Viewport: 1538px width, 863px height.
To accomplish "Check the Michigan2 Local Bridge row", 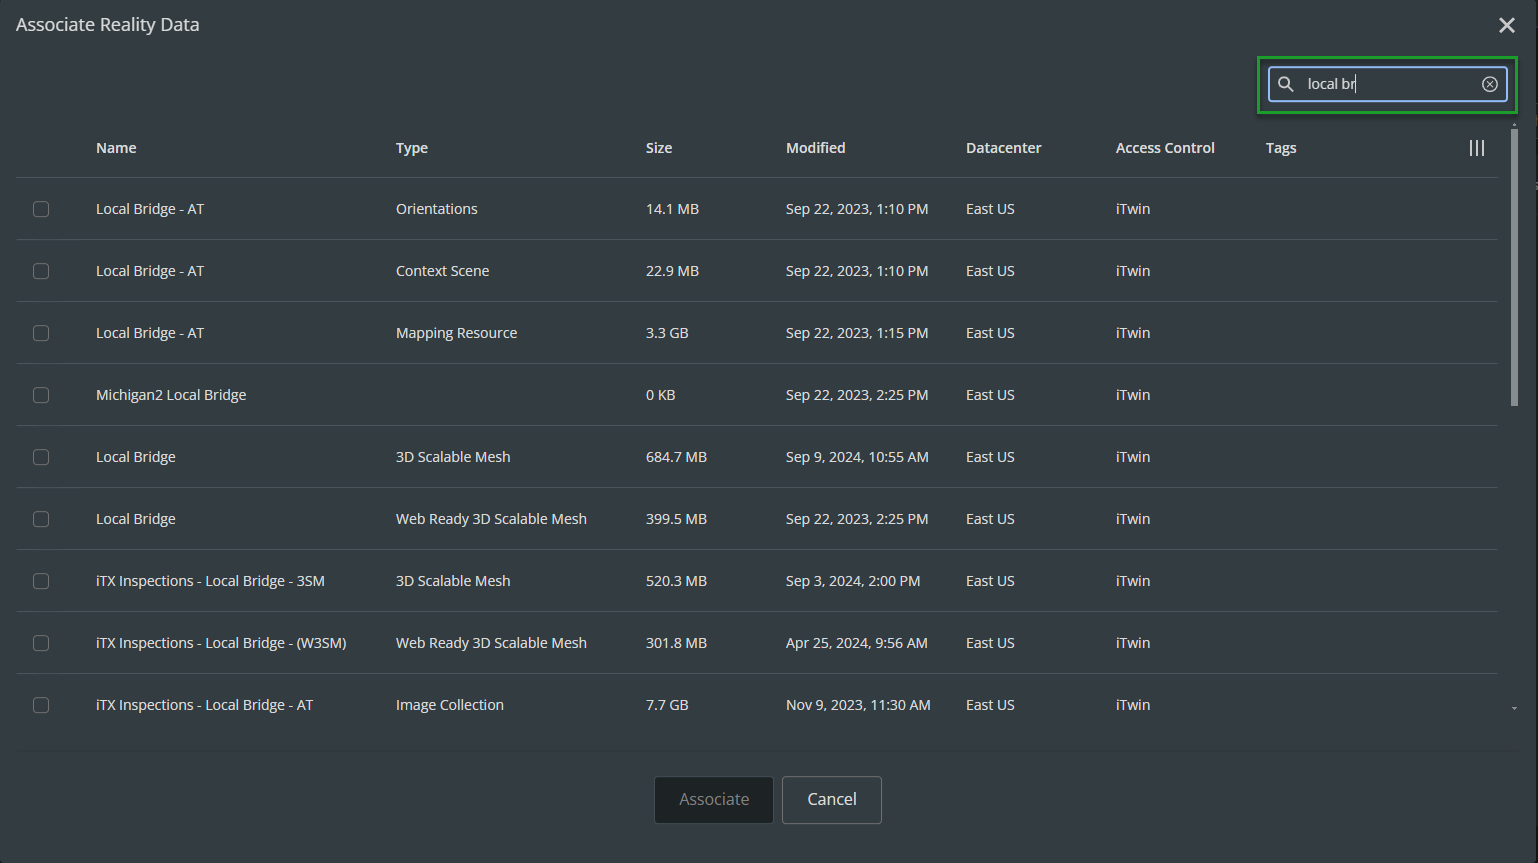I will pos(41,395).
